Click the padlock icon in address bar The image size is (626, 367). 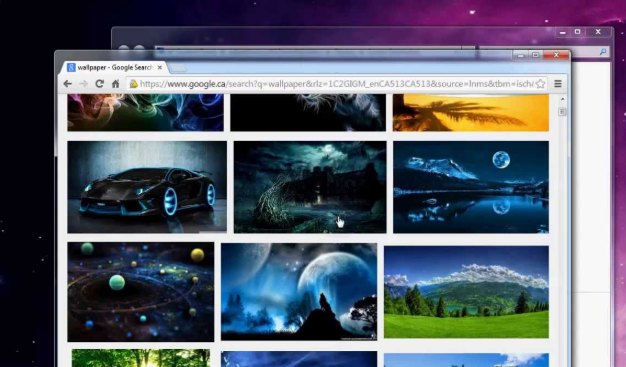(x=134, y=84)
